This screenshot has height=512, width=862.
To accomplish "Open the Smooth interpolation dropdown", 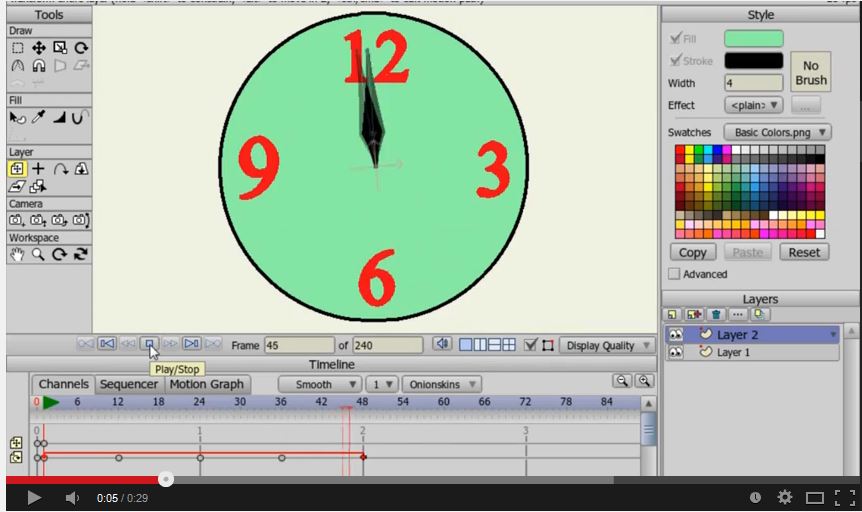I will (x=319, y=384).
